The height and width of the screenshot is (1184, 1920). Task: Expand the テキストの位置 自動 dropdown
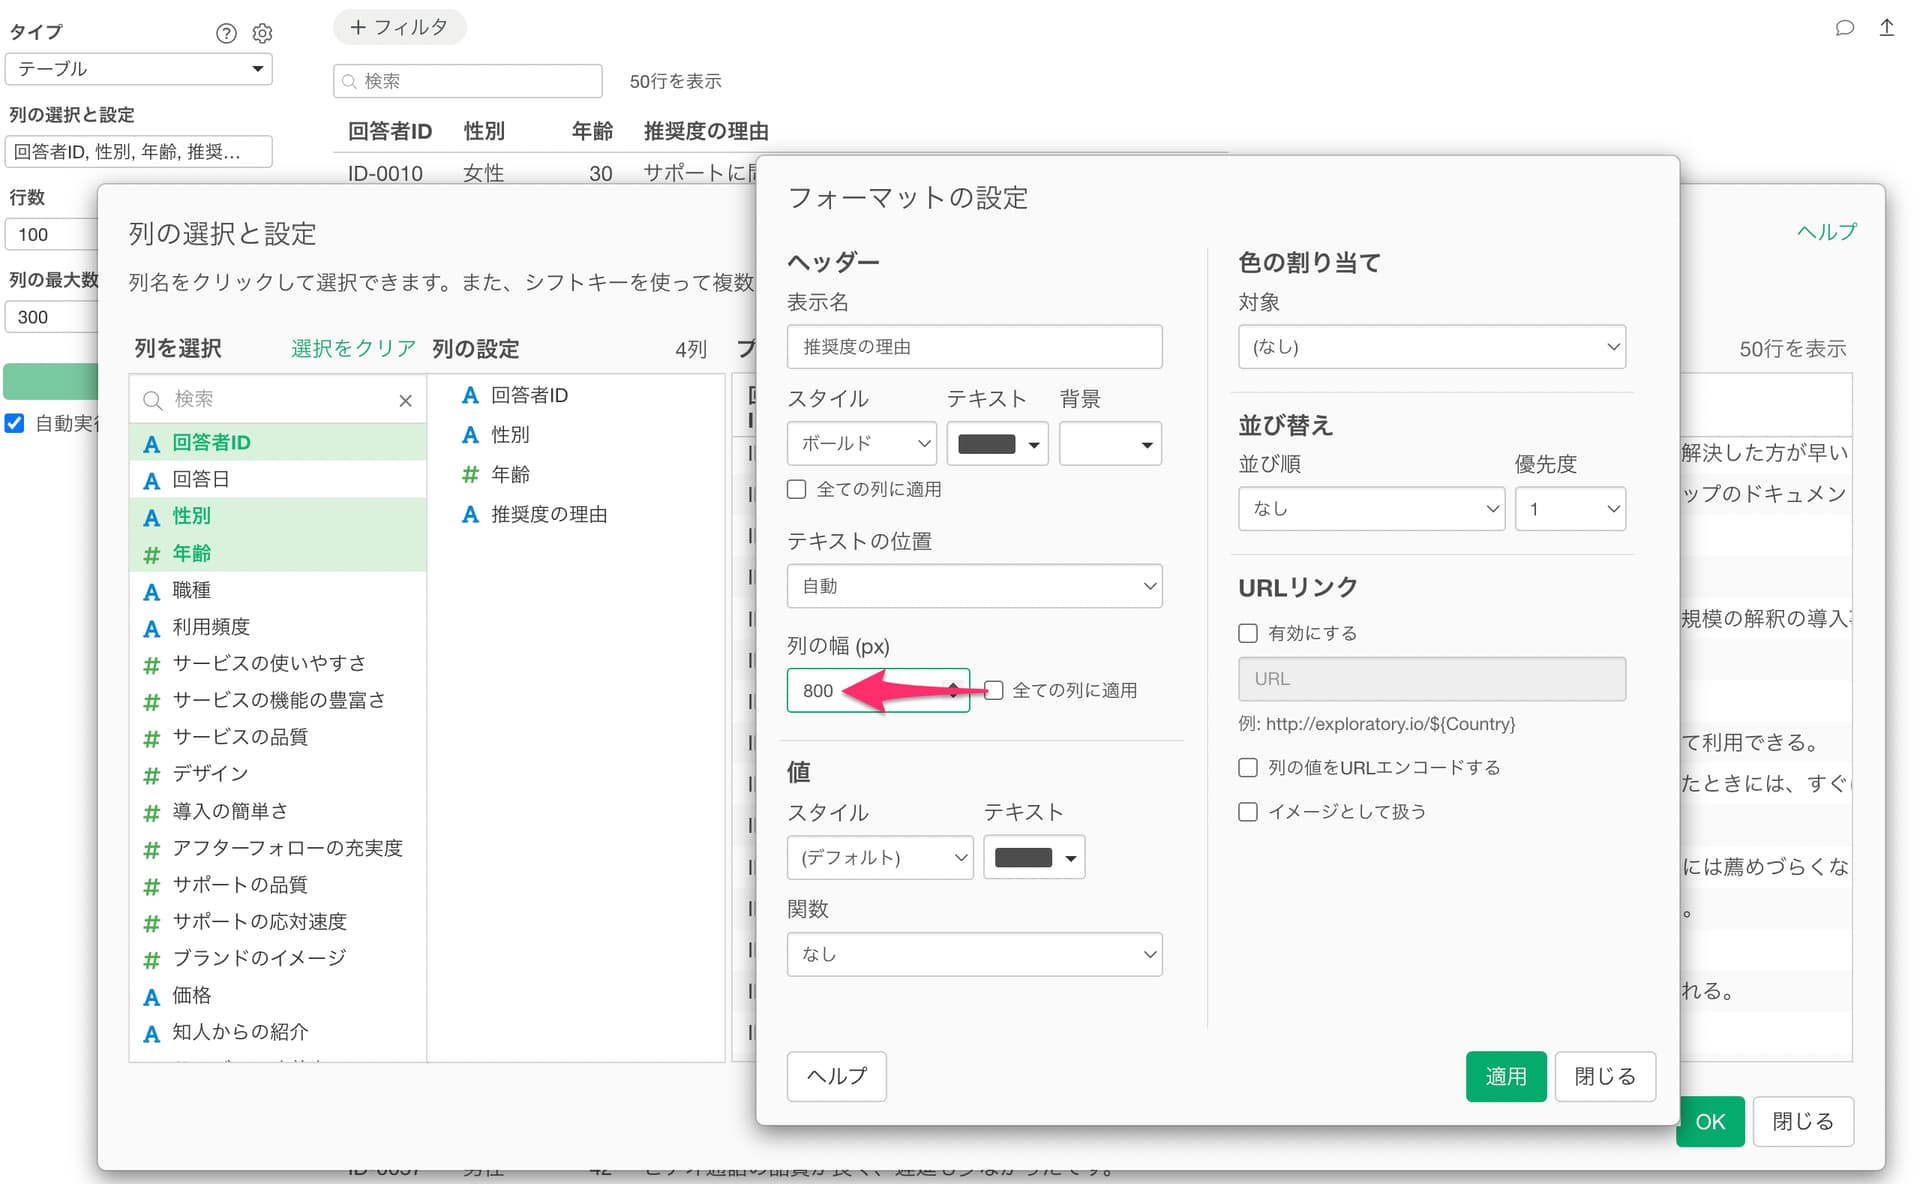point(974,586)
